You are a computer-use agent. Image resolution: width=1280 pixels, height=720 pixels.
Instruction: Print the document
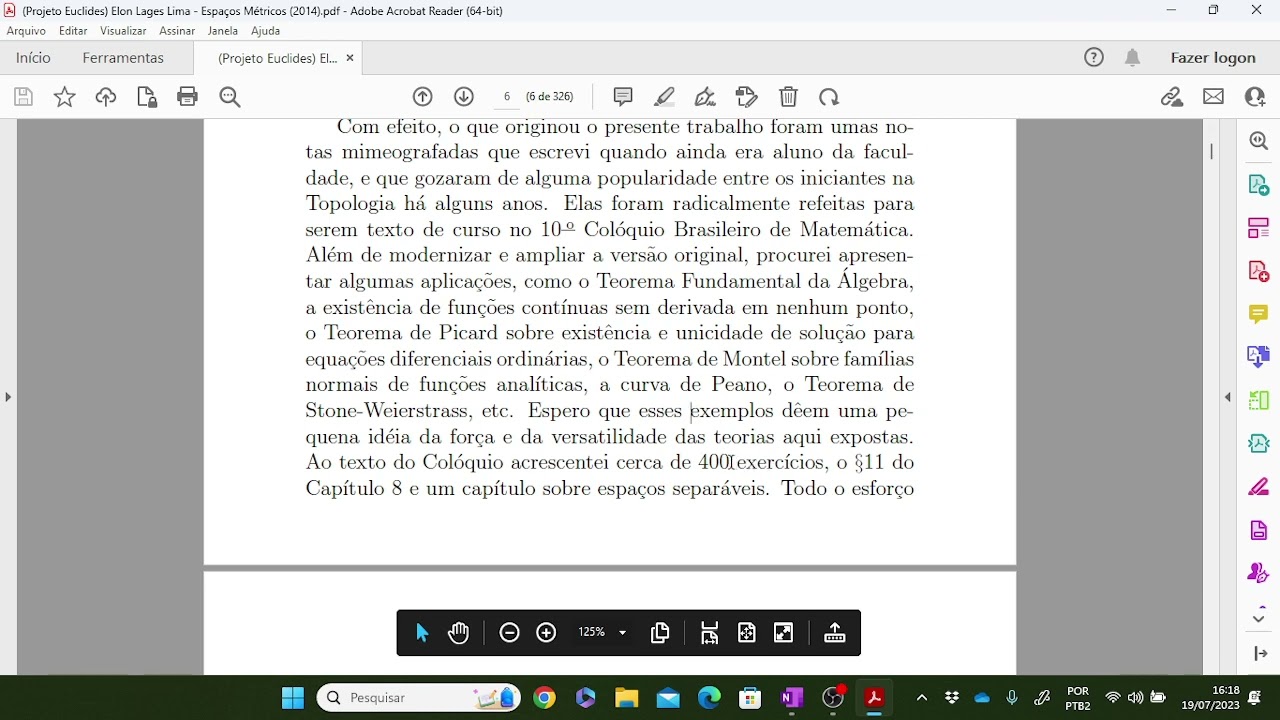pos(187,97)
